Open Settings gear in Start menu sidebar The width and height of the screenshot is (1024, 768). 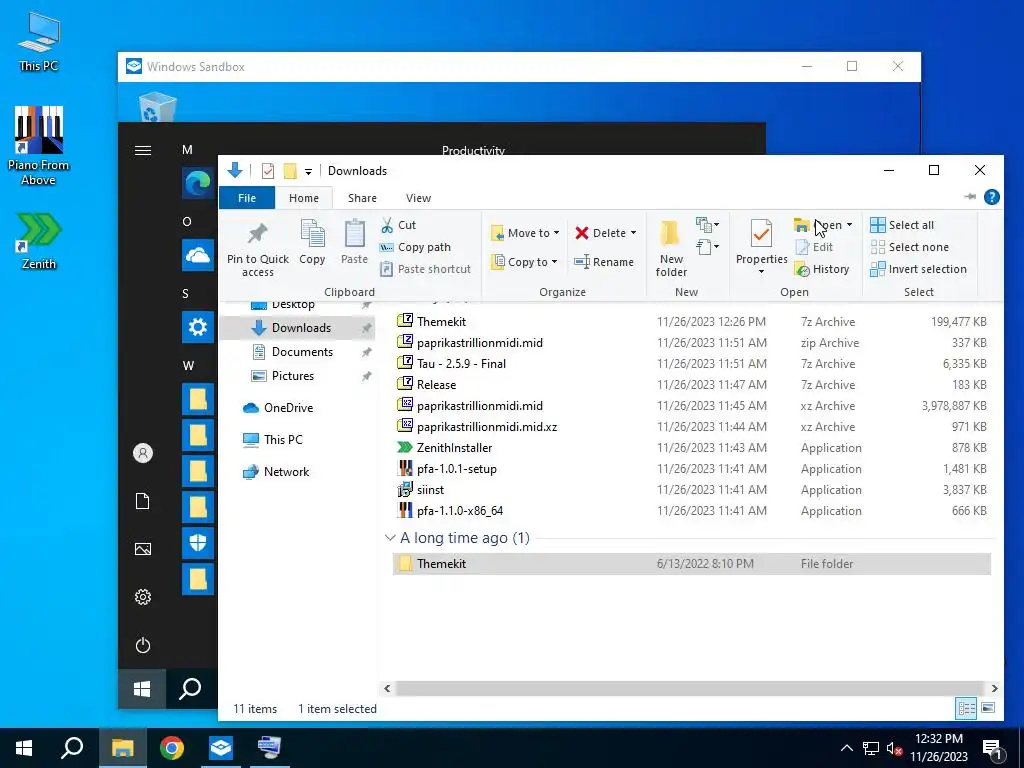[x=142, y=597]
